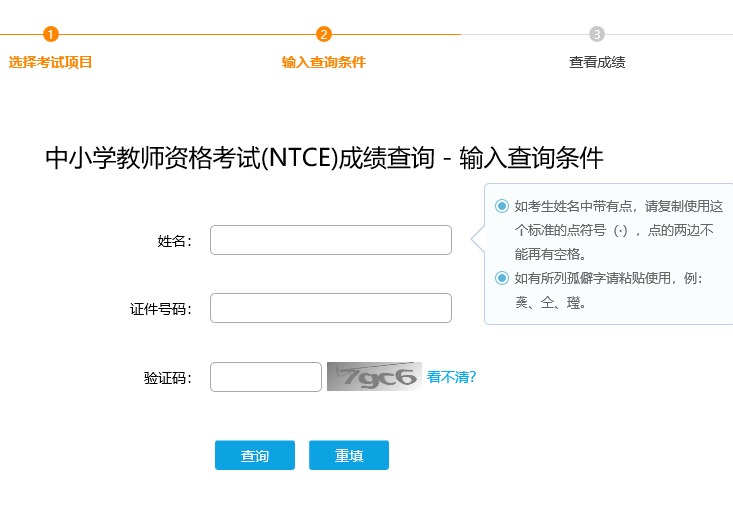733x514 pixels.
Task: Click the NTCE 成绩查询 page heading
Action: click(x=324, y=158)
